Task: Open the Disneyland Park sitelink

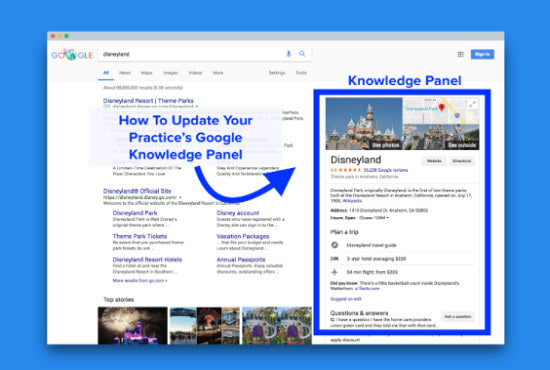Action: click(135, 213)
